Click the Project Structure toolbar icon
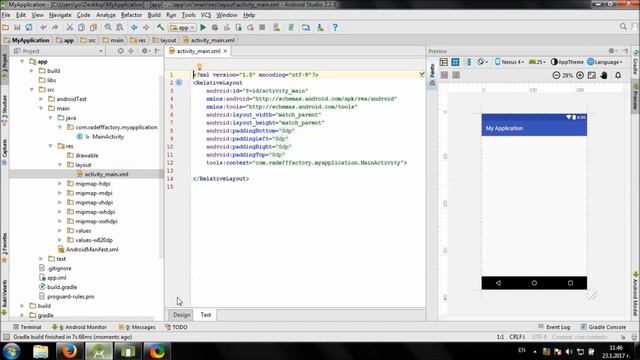 [306, 27]
